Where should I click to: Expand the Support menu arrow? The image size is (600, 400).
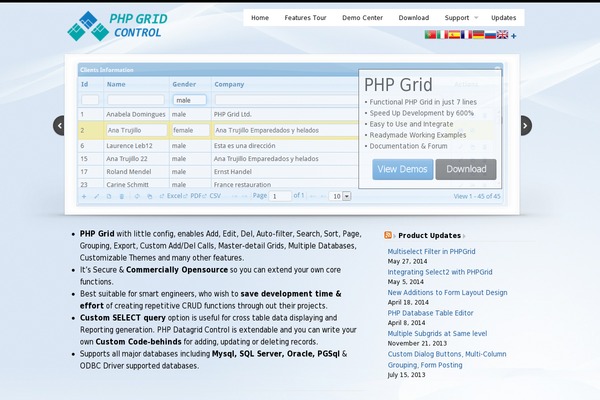point(476,18)
